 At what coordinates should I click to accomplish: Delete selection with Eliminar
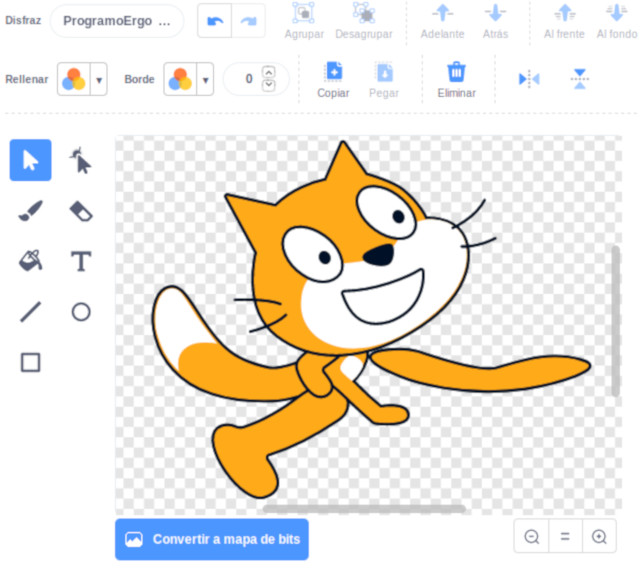coord(456,80)
